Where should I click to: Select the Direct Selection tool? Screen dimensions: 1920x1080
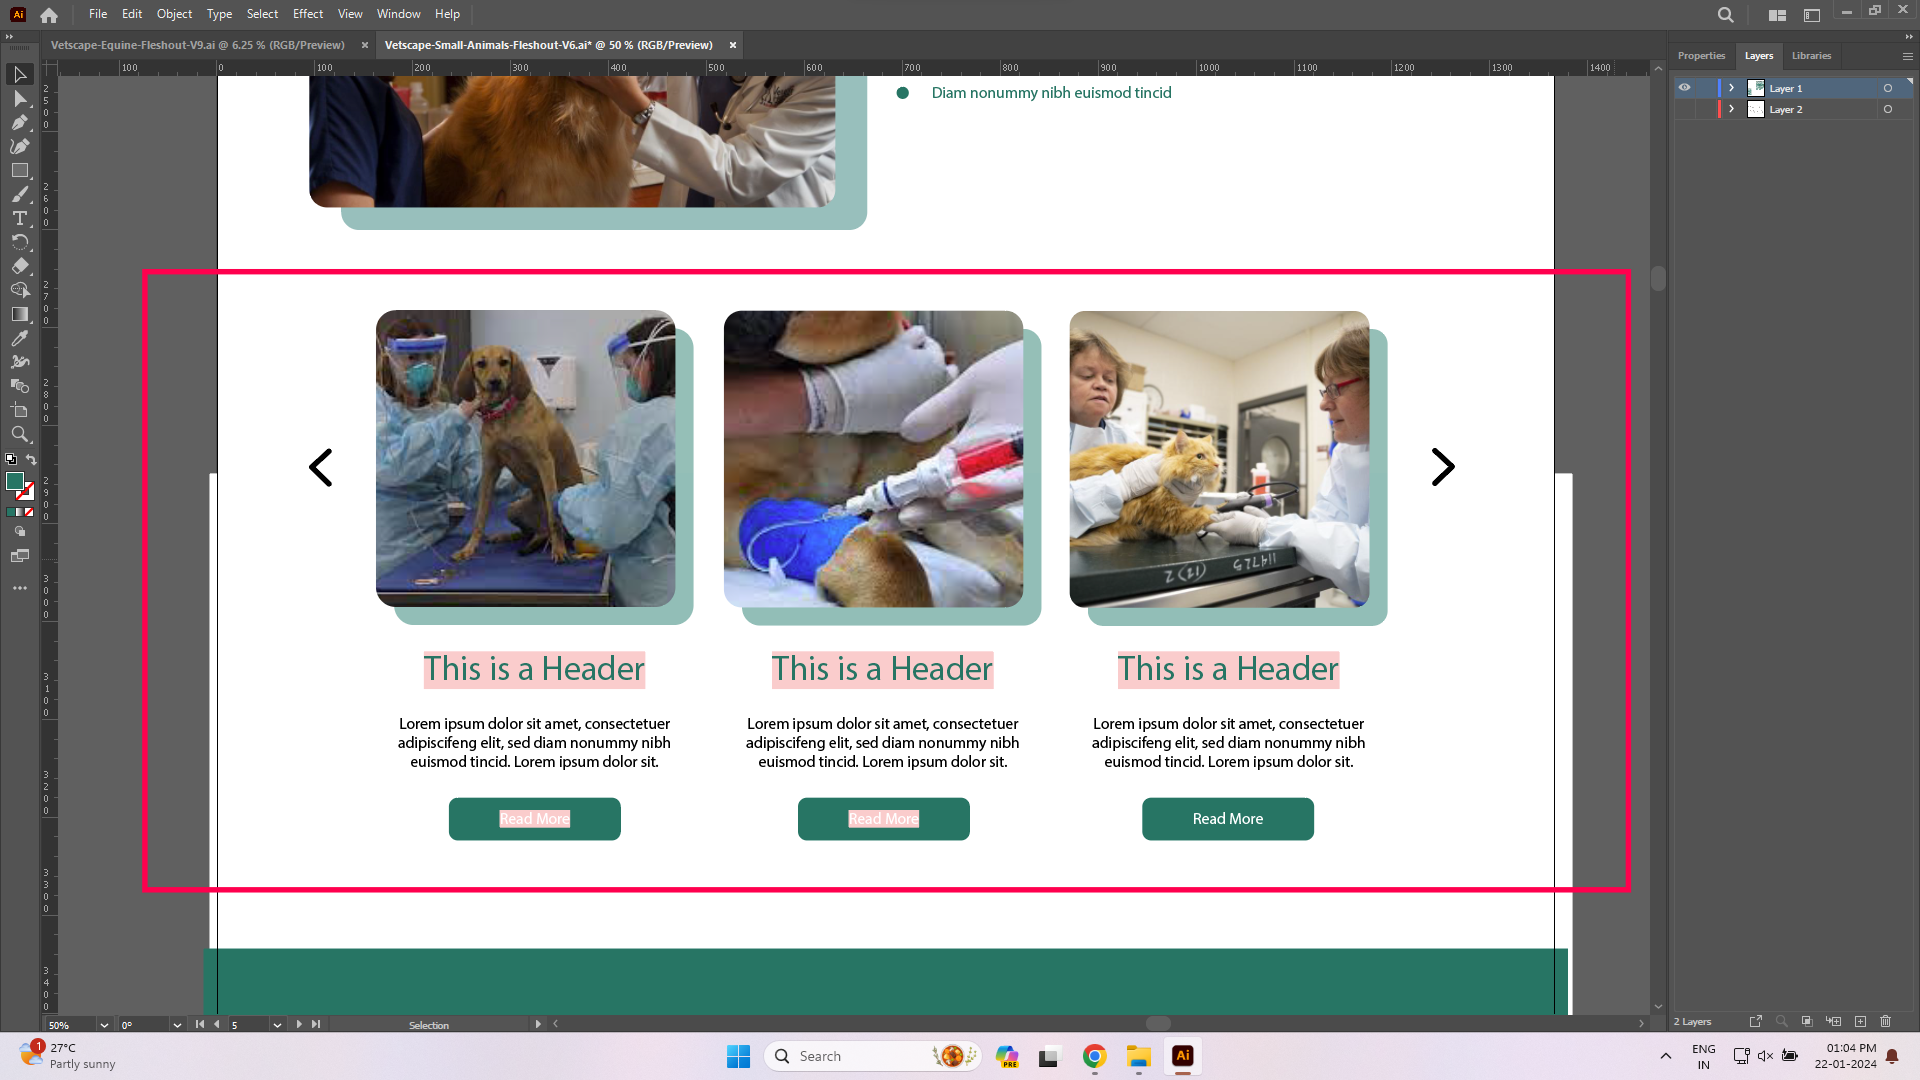pos(19,99)
